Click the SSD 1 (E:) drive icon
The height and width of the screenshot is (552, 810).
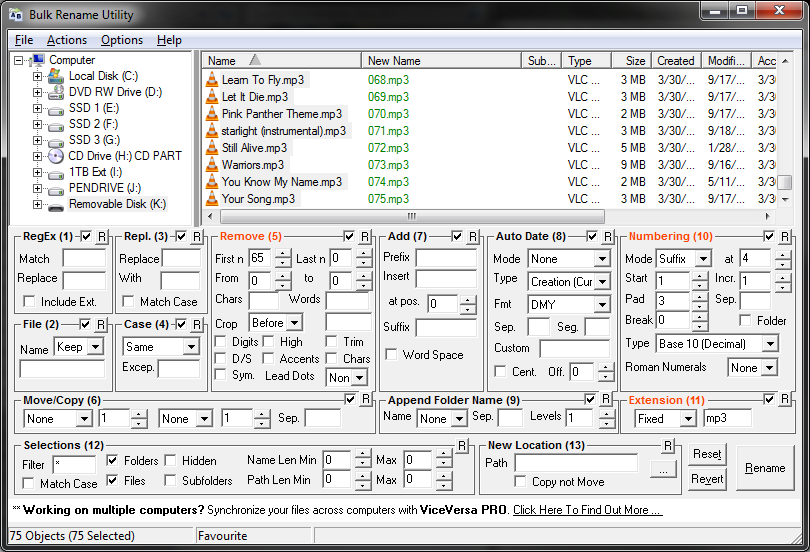pyautogui.click(x=56, y=109)
